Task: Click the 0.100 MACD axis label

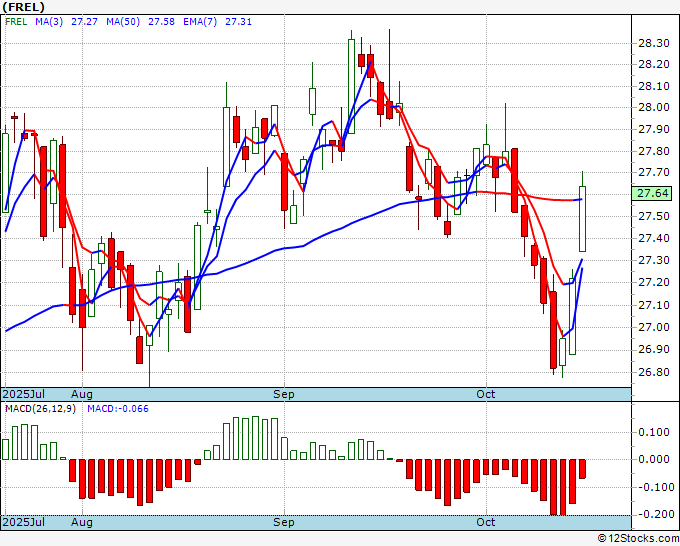Action: (x=653, y=432)
